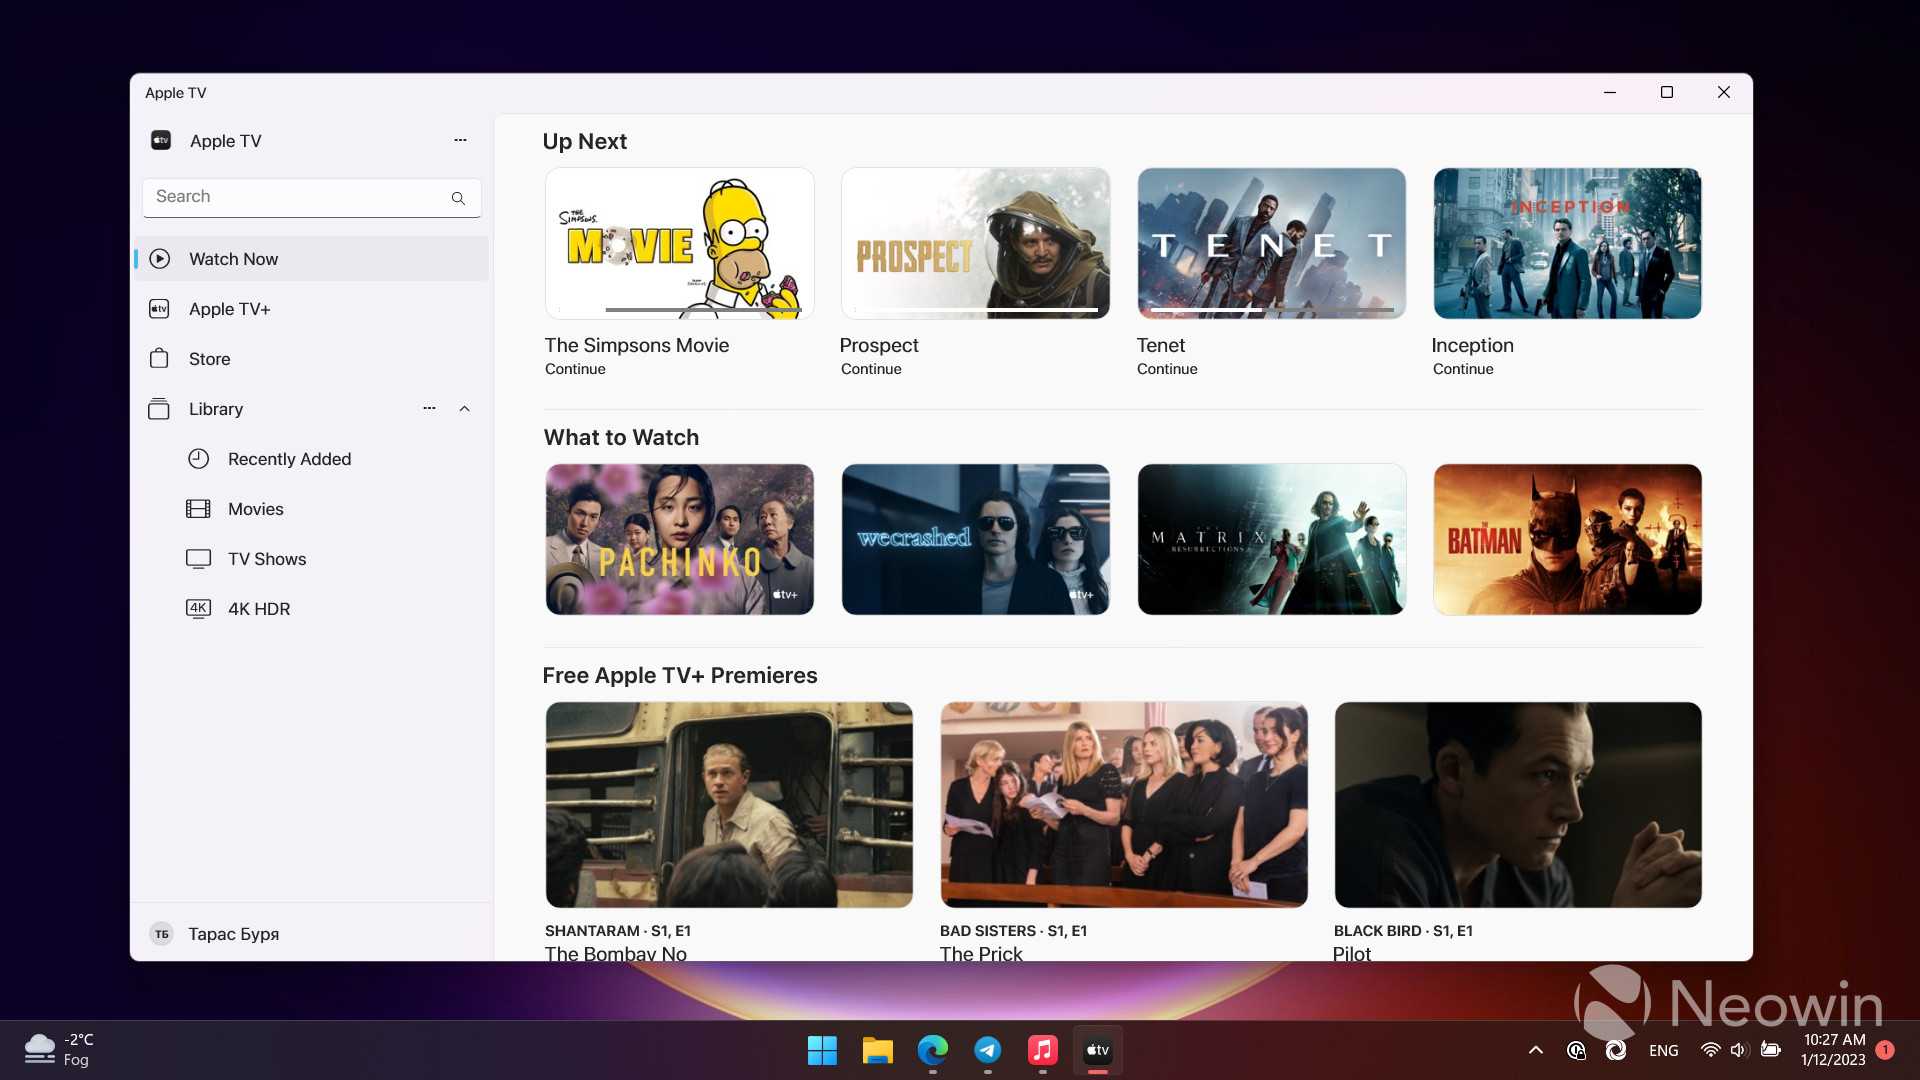Click the Recently Added clock icon

point(199,459)
